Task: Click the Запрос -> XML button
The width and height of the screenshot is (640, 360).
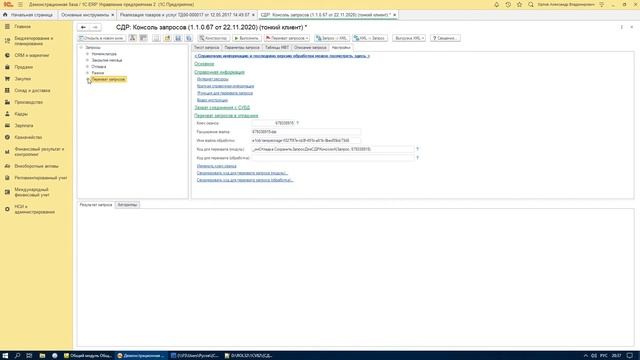Action: [331, 38]
